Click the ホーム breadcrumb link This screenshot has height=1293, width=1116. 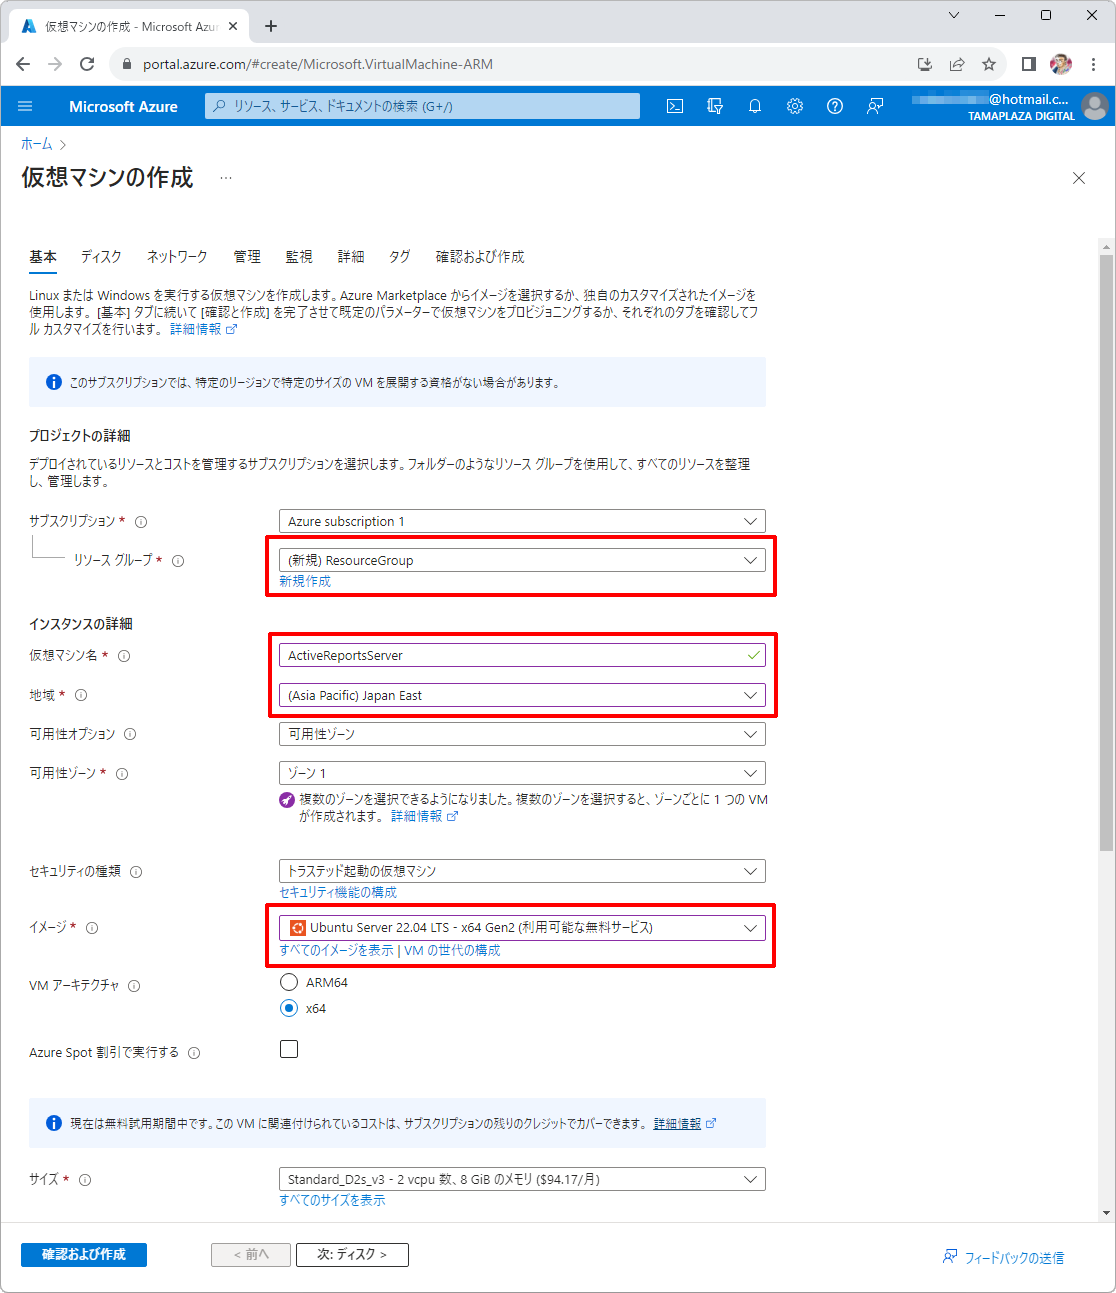[x=37, y=144]
